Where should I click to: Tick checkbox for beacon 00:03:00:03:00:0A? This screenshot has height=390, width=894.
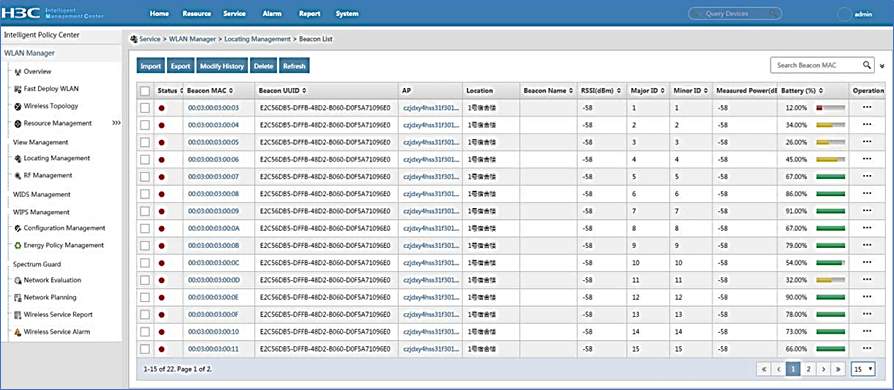coord(145,228)
